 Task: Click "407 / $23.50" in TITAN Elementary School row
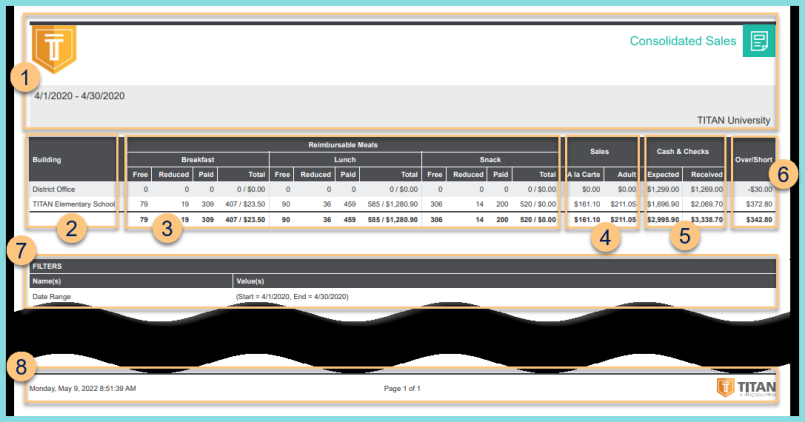pos(245,204)
